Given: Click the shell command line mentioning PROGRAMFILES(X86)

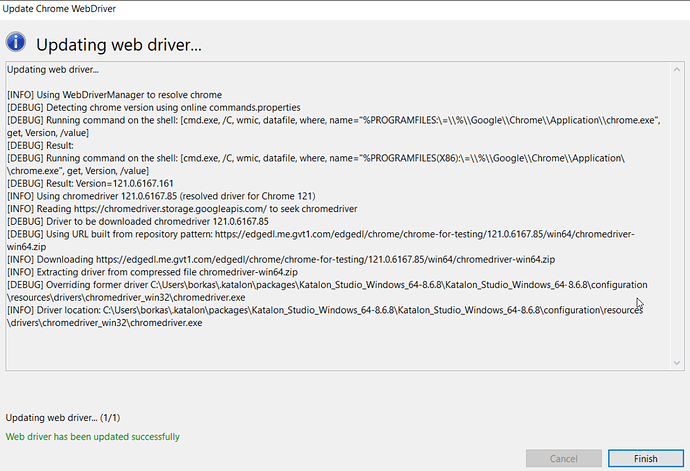Looking at the screenshot, I should [300, 158].
